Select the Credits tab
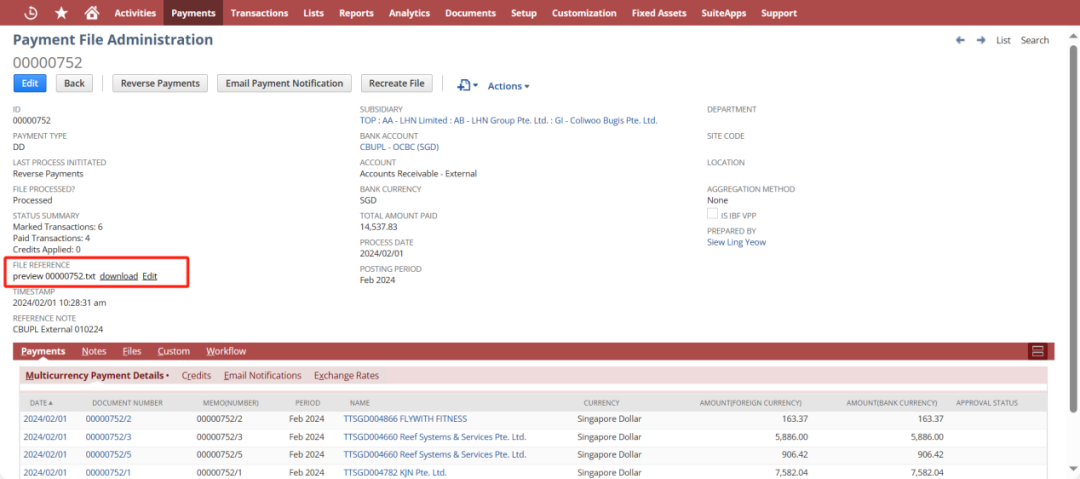This screenshot has height=479, width=1080. [196, 376]
